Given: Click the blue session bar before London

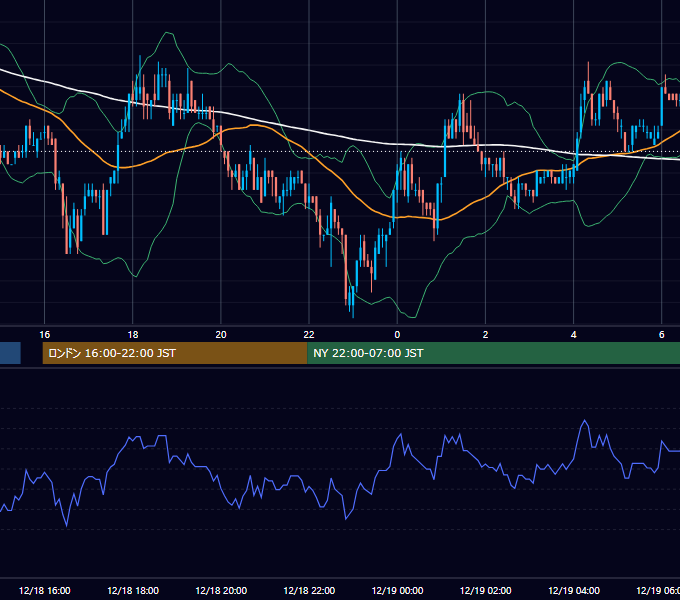Looking at the screenshot, I should 10,353.
